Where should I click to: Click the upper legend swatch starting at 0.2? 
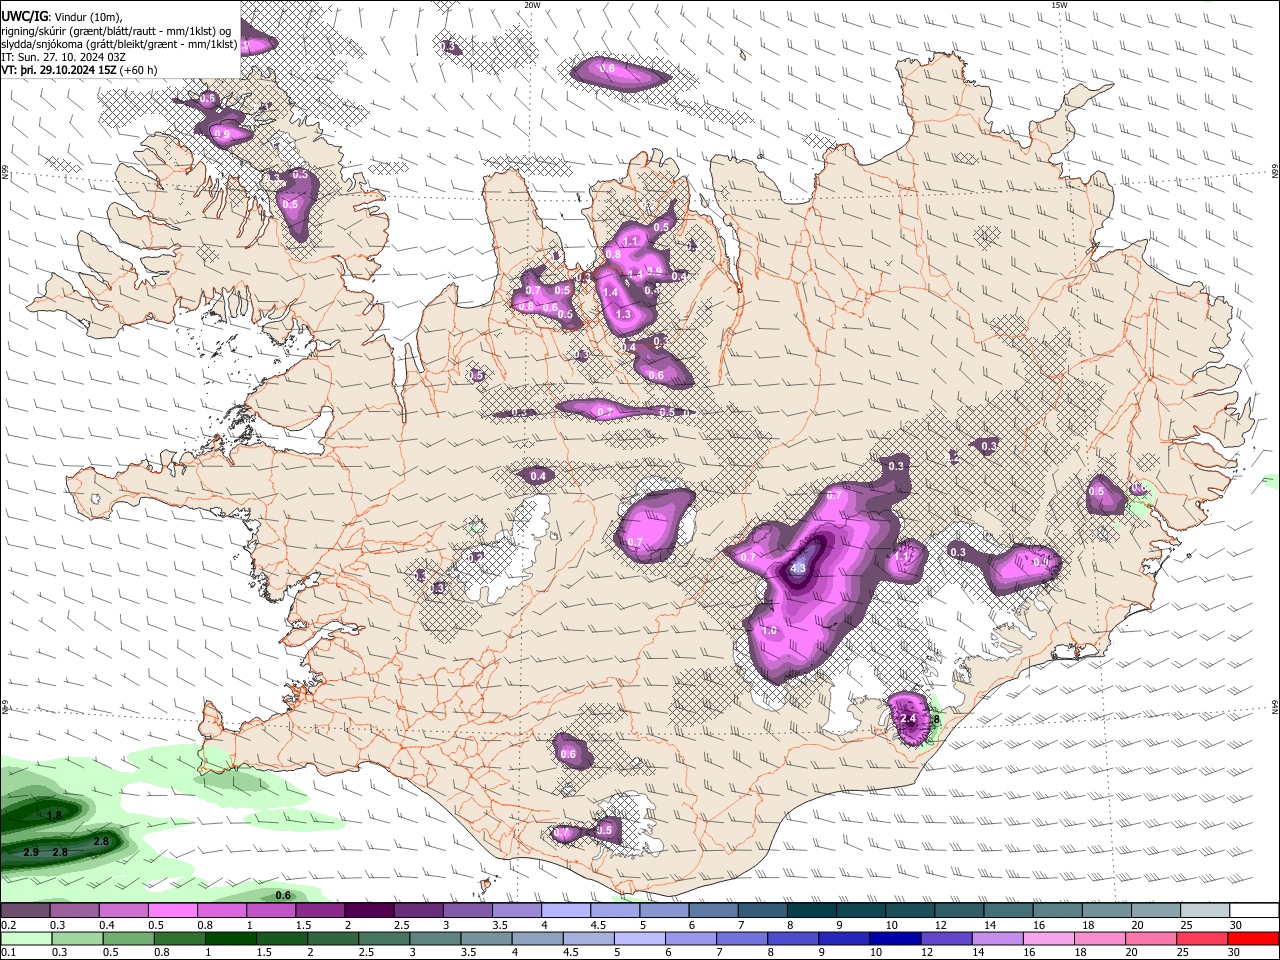pos(25,911)
